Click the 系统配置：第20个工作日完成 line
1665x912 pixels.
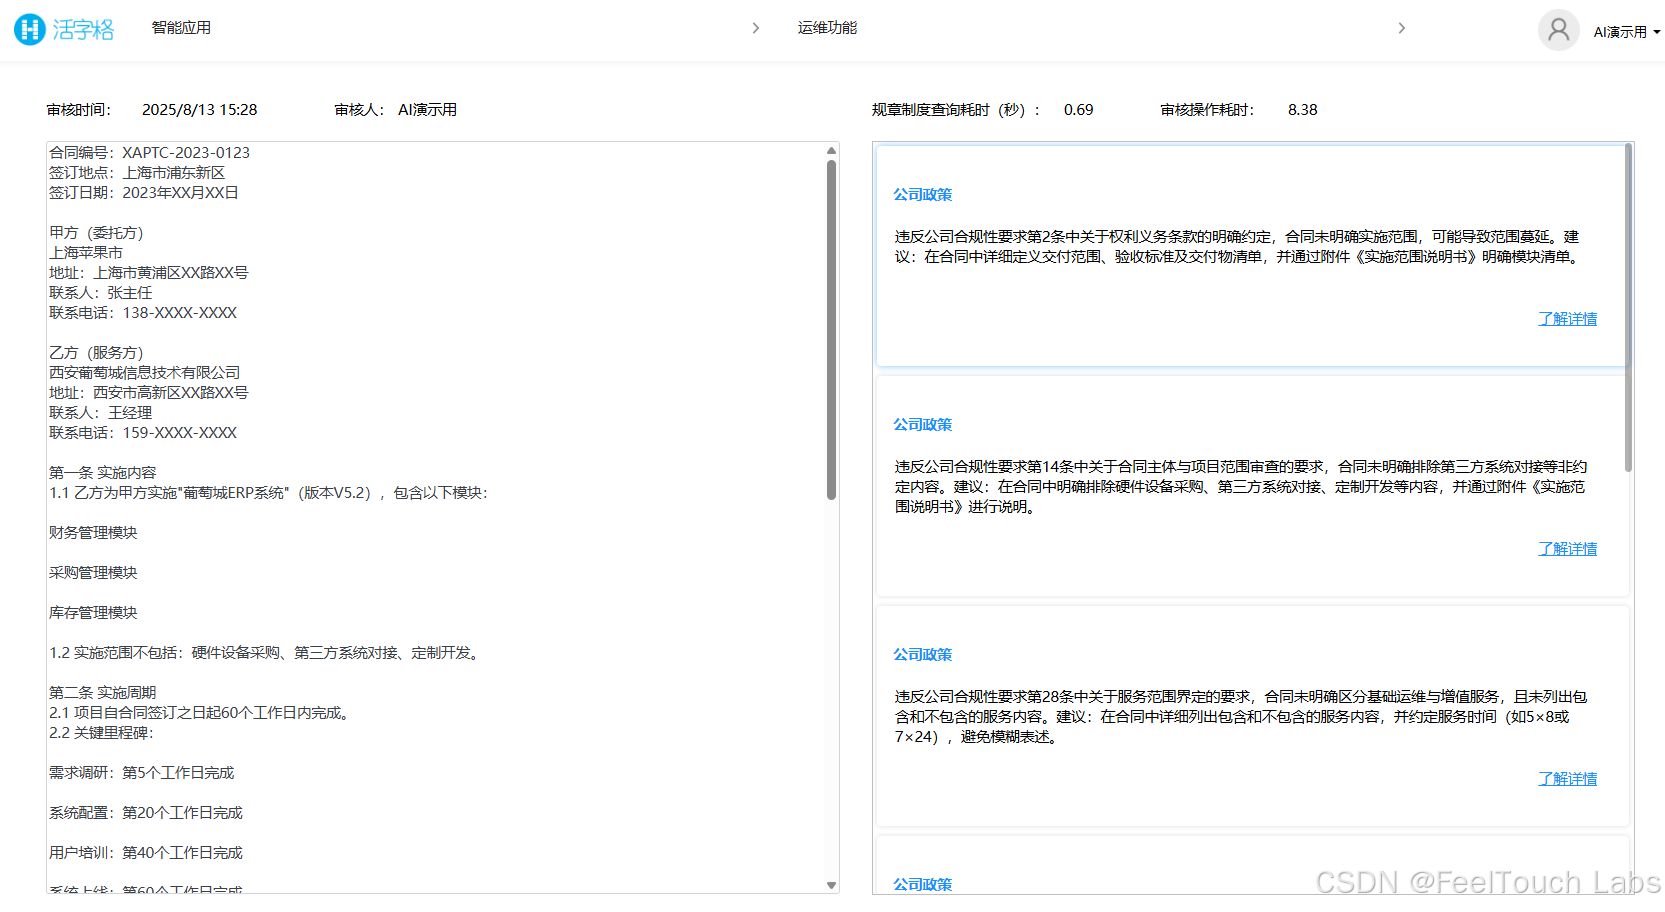coord(146,813)
